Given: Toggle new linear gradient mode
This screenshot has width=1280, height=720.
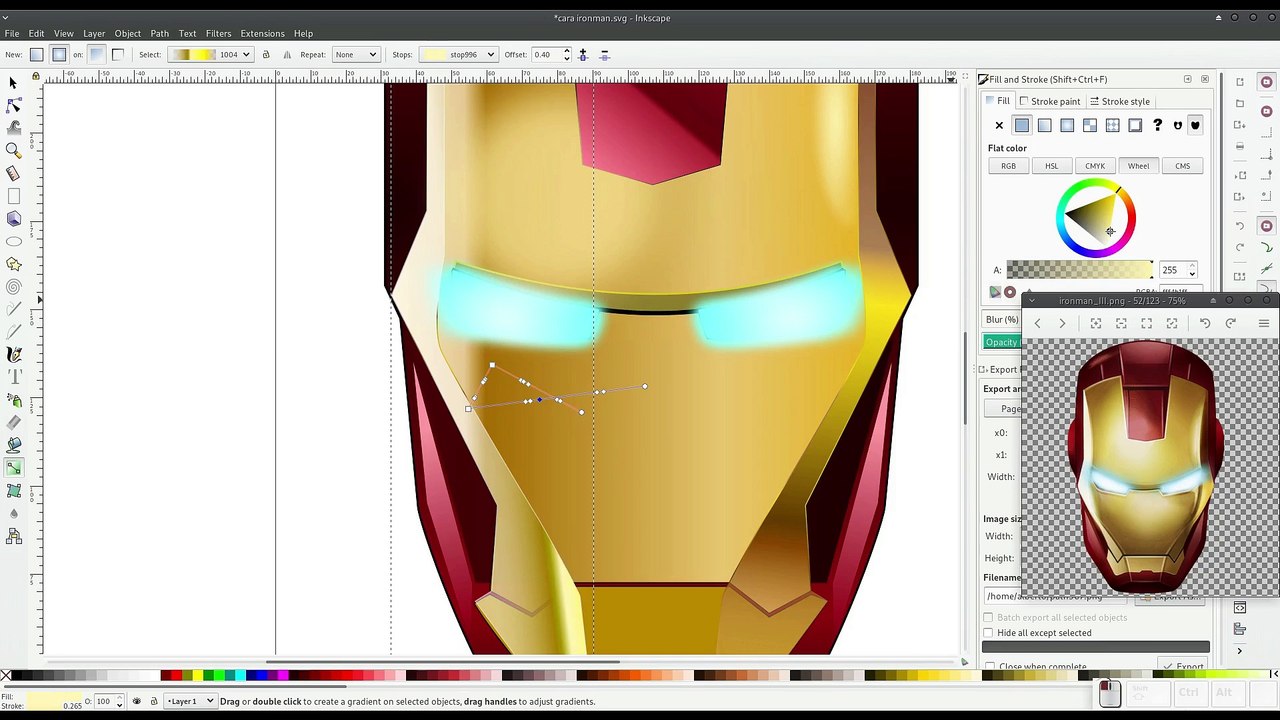Looking at the screenshot, I should coord(37,55).
